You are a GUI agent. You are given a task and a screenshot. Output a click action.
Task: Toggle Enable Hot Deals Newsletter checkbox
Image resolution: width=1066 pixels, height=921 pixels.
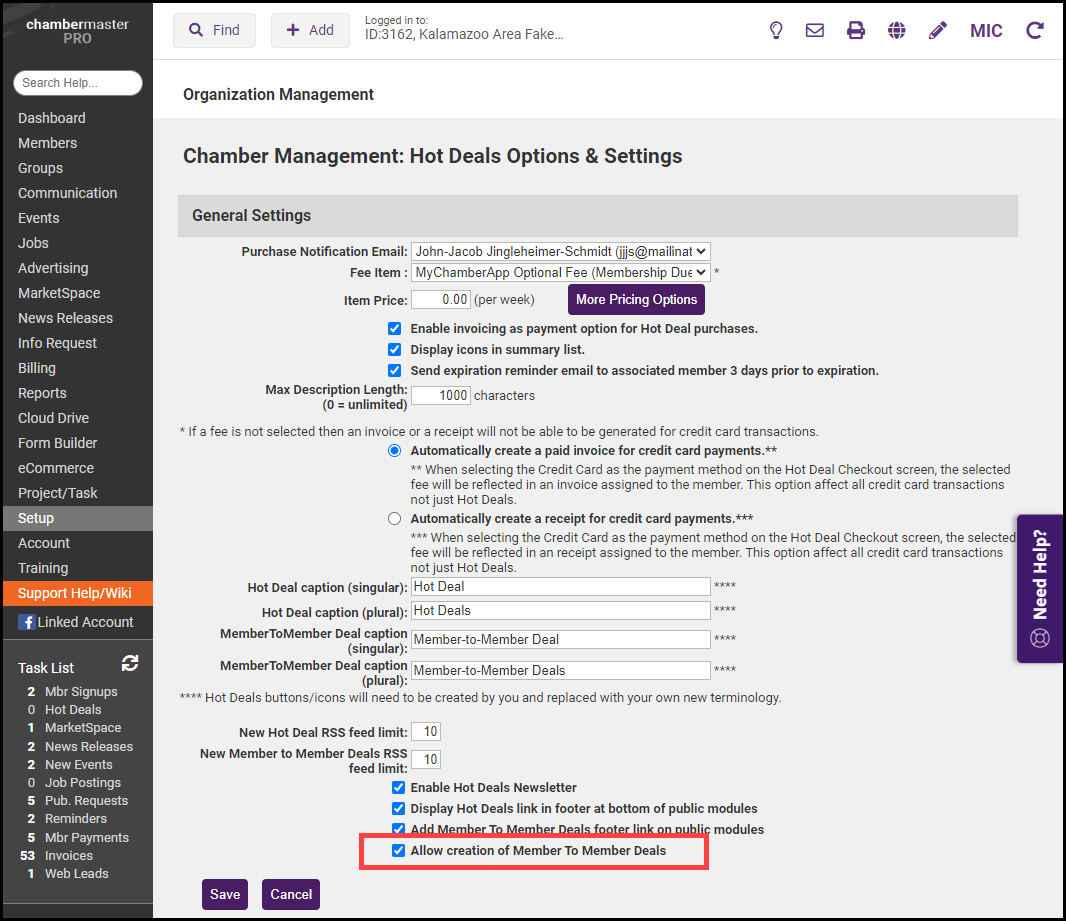click(399, 787)
